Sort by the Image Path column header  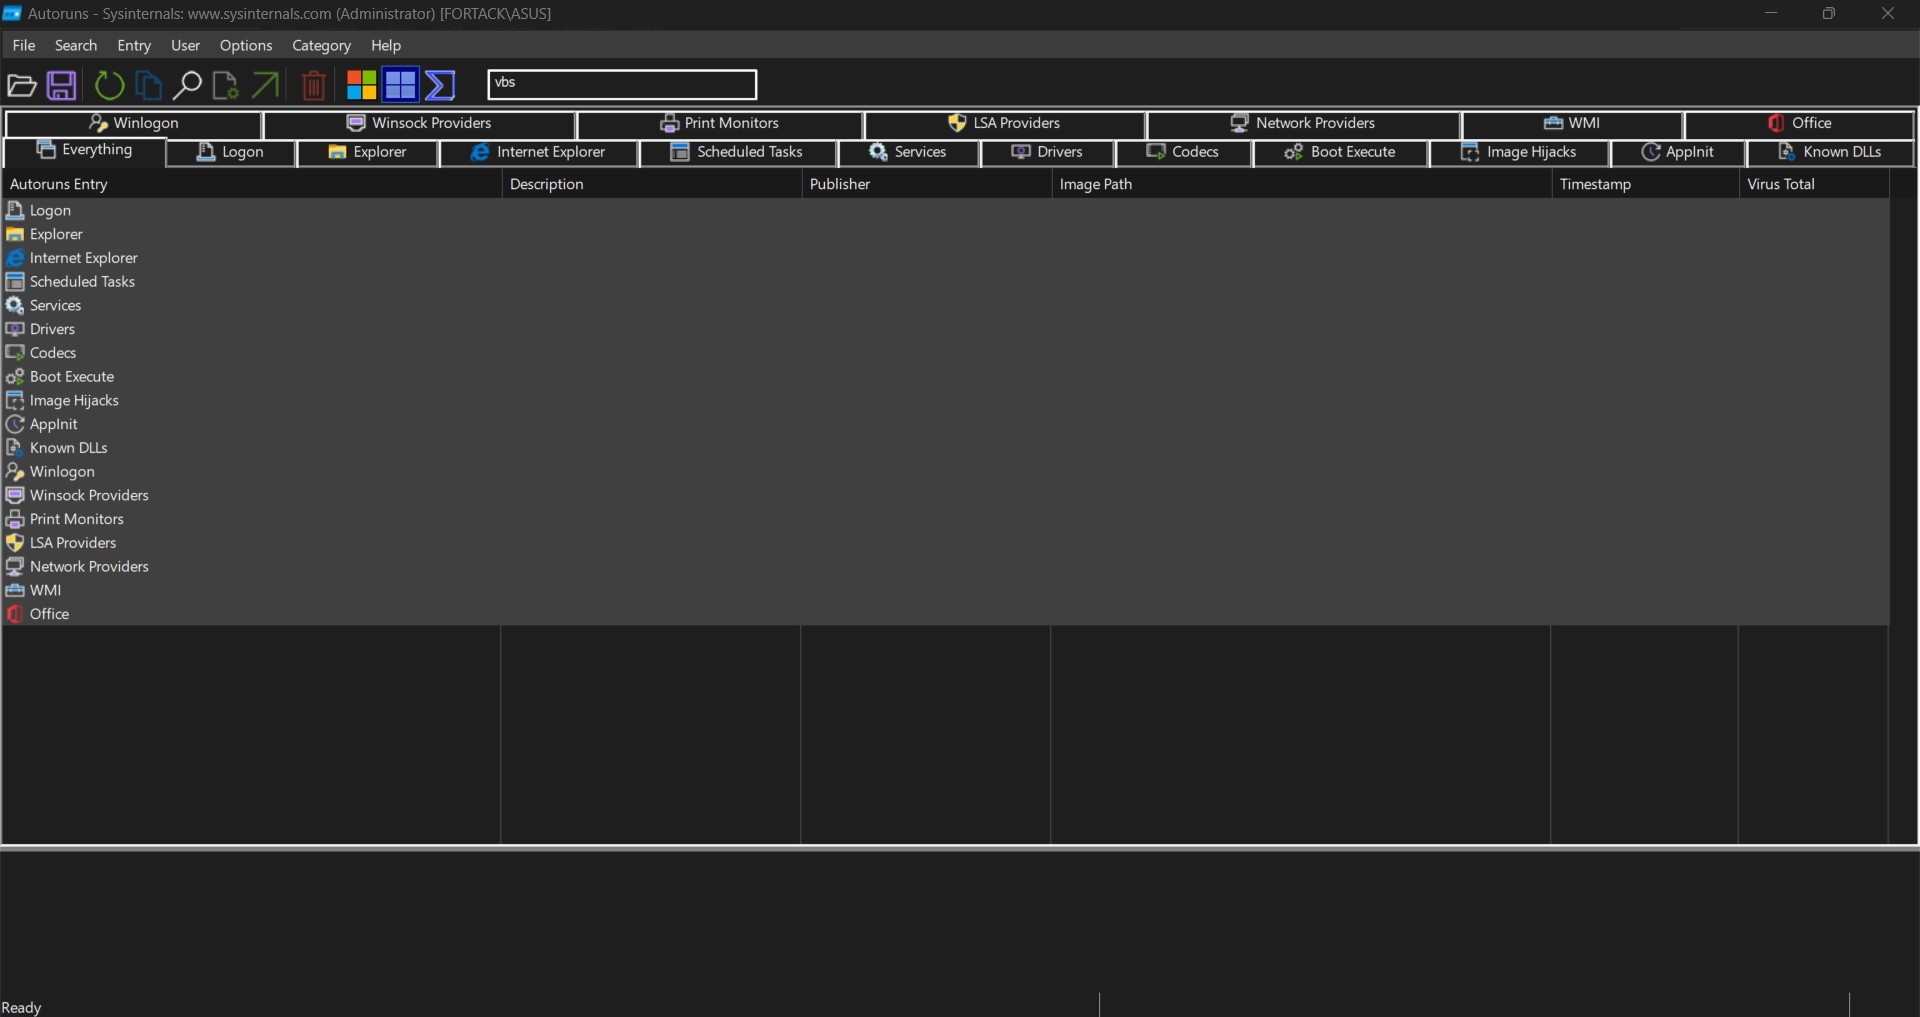point(1301,184)
